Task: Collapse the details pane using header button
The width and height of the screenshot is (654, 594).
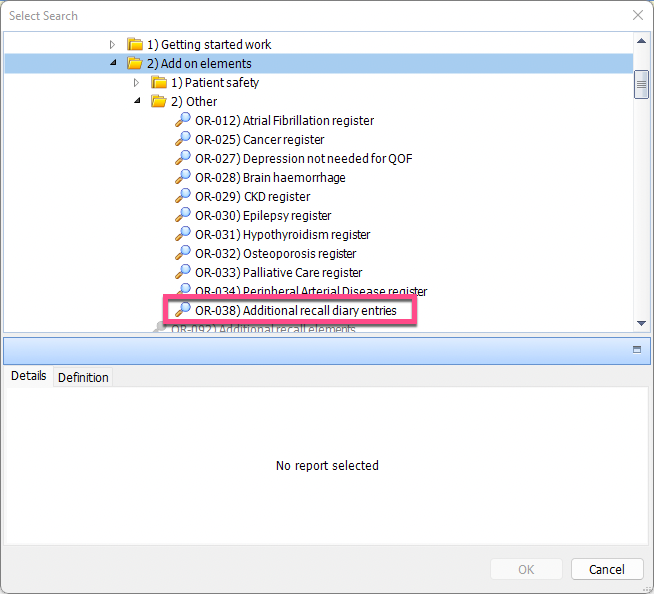Action: (x=637, y=350)
